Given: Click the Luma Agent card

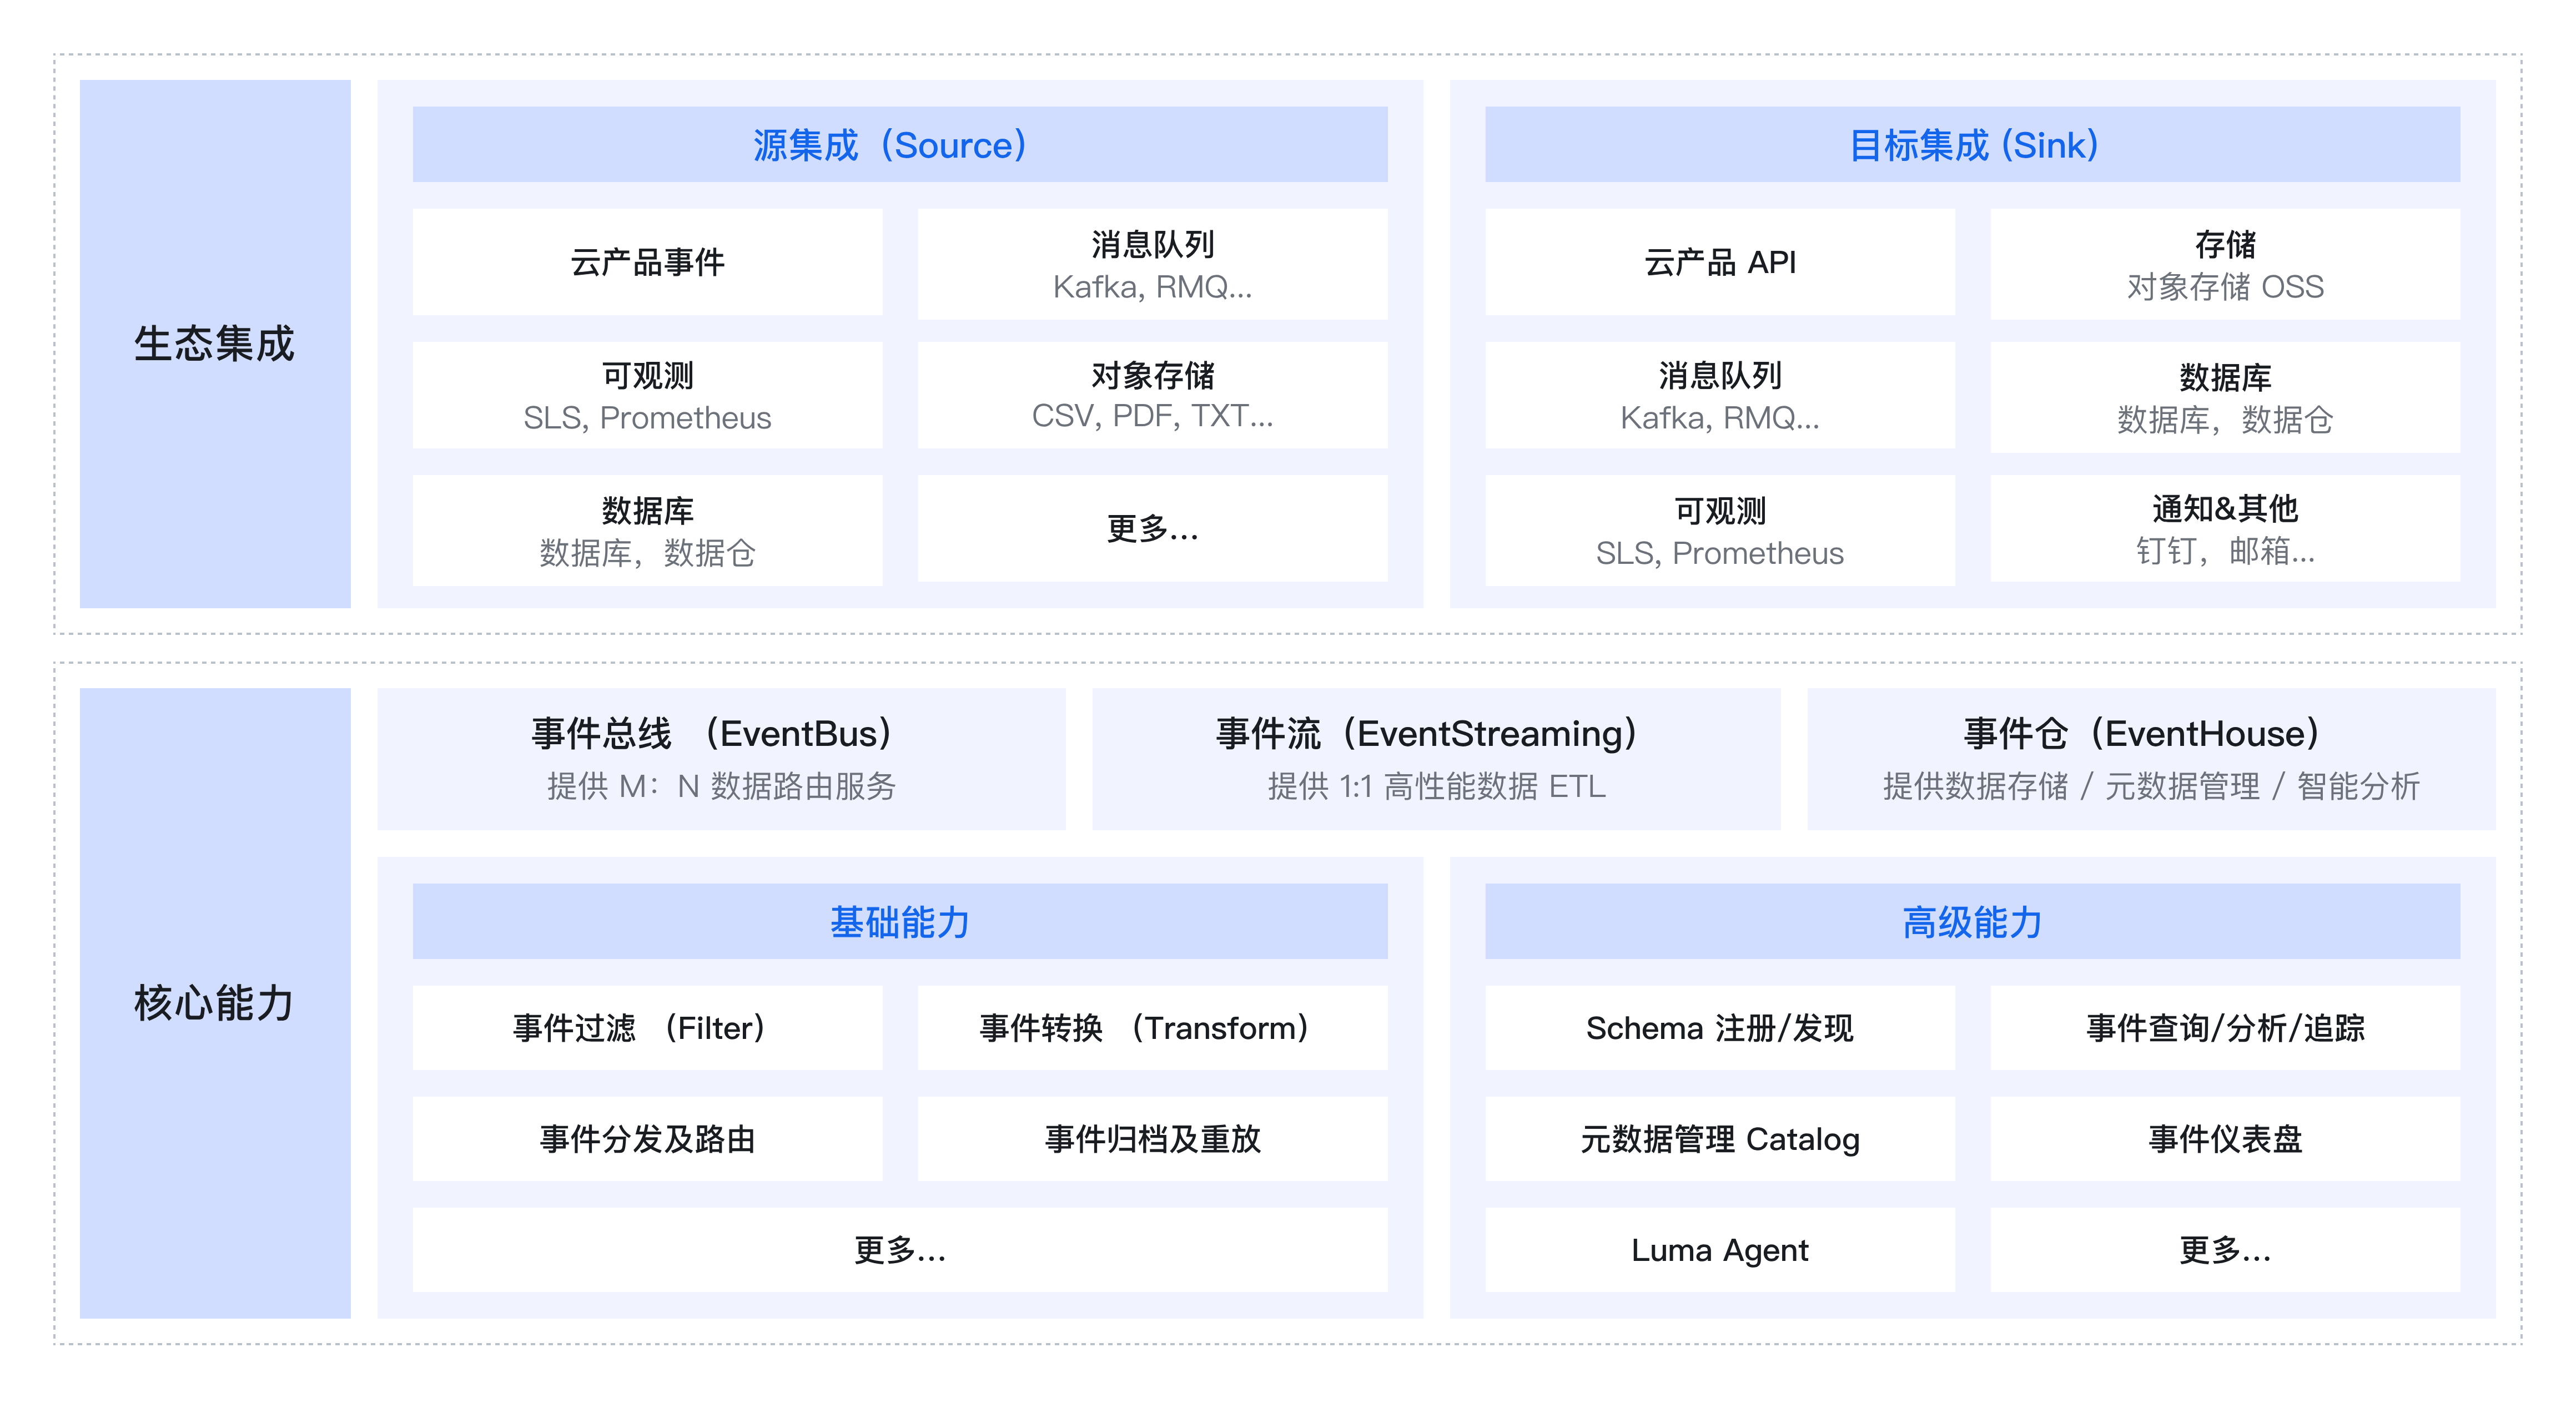Looking at the screenshot, I should (x=1719, y=1249).
